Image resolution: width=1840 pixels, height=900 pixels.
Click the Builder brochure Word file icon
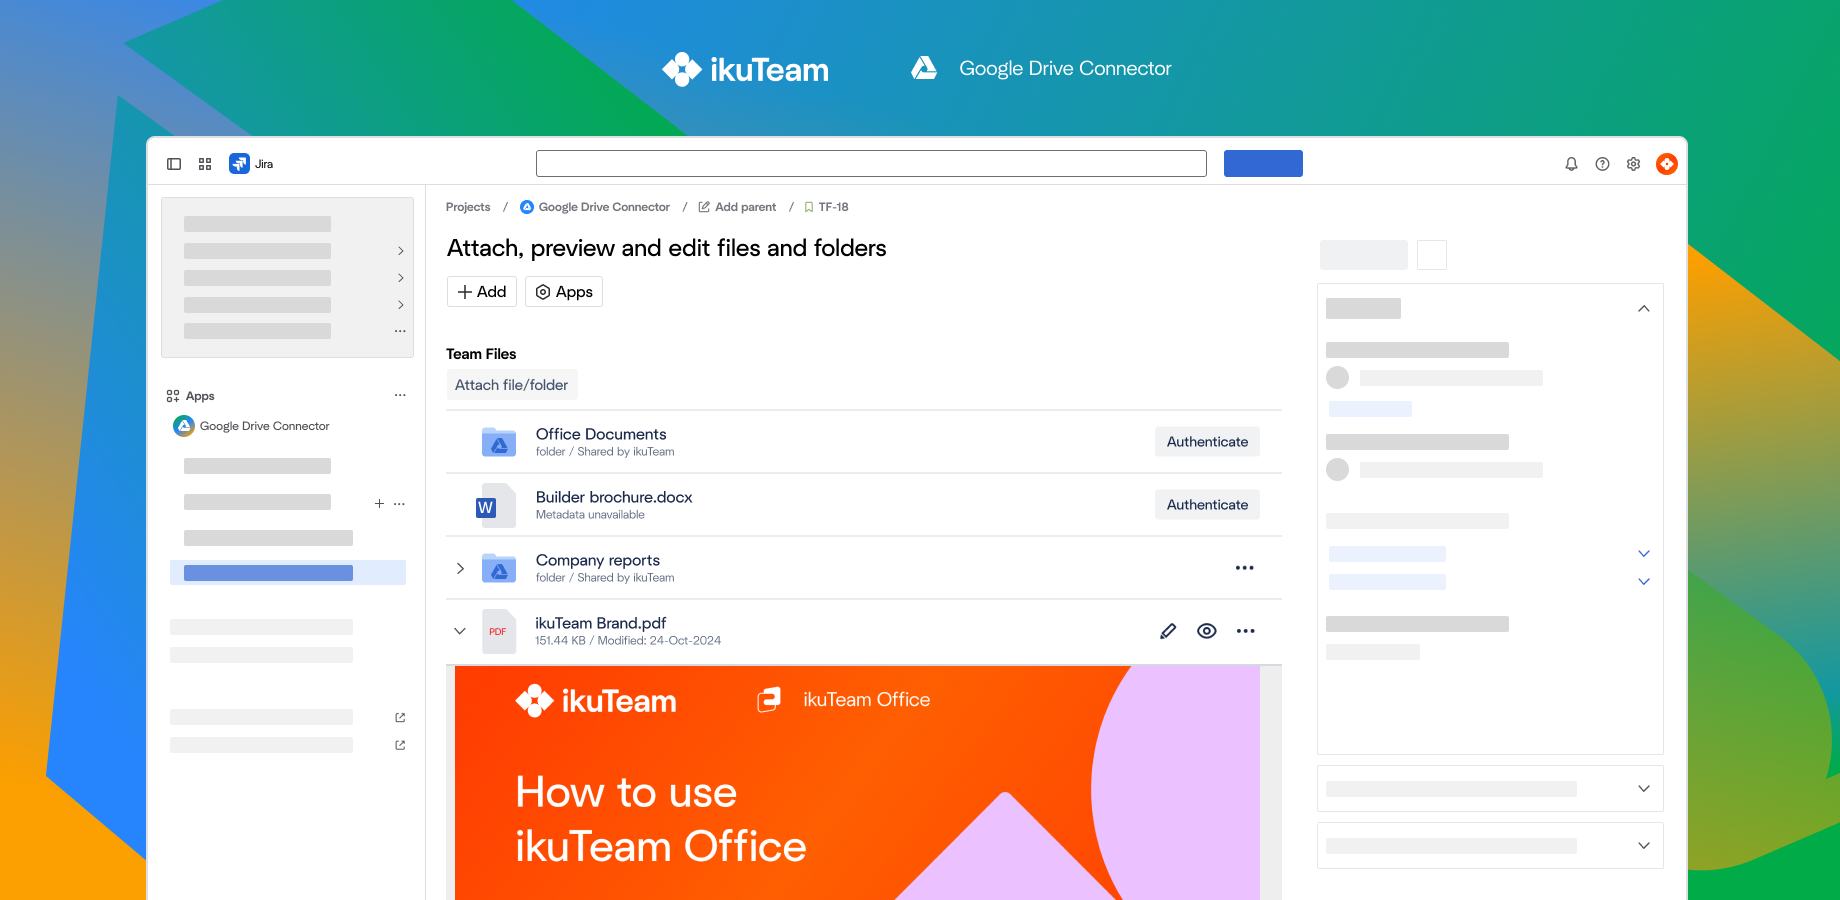(x=496, y=505)
